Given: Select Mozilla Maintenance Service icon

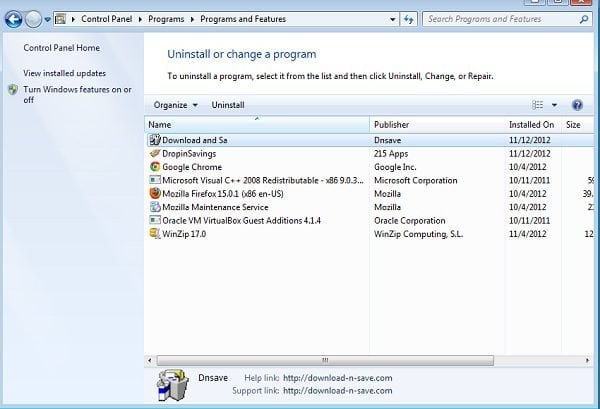Looking at the screenshot, I should coord(155,207).
